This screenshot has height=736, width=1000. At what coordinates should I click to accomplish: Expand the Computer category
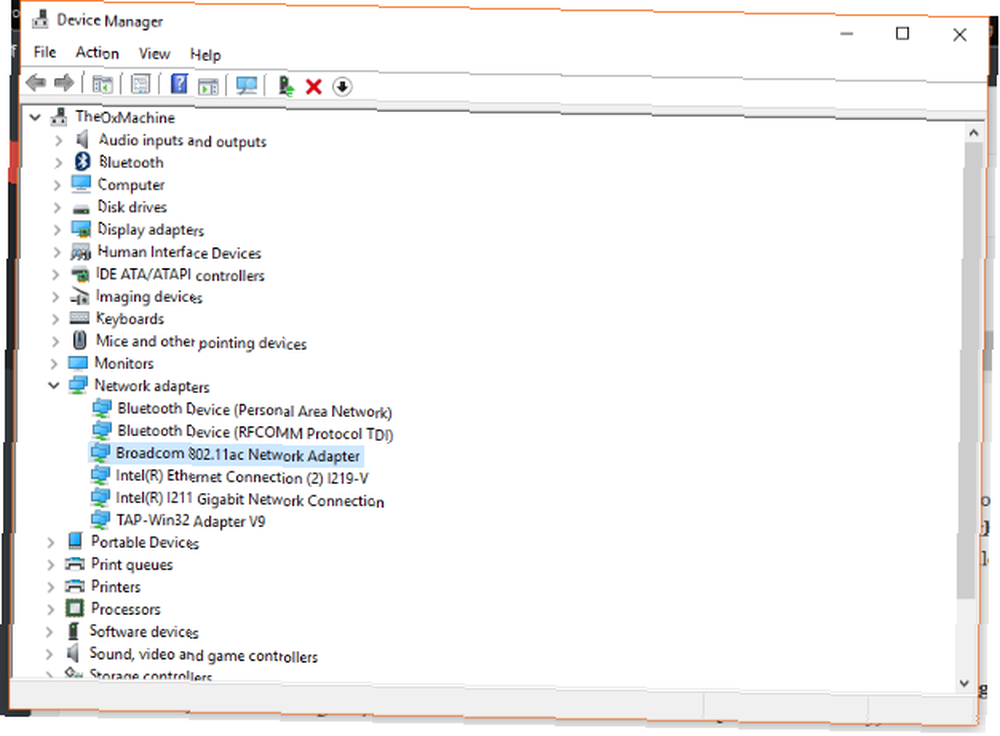[x=57, y=185]
